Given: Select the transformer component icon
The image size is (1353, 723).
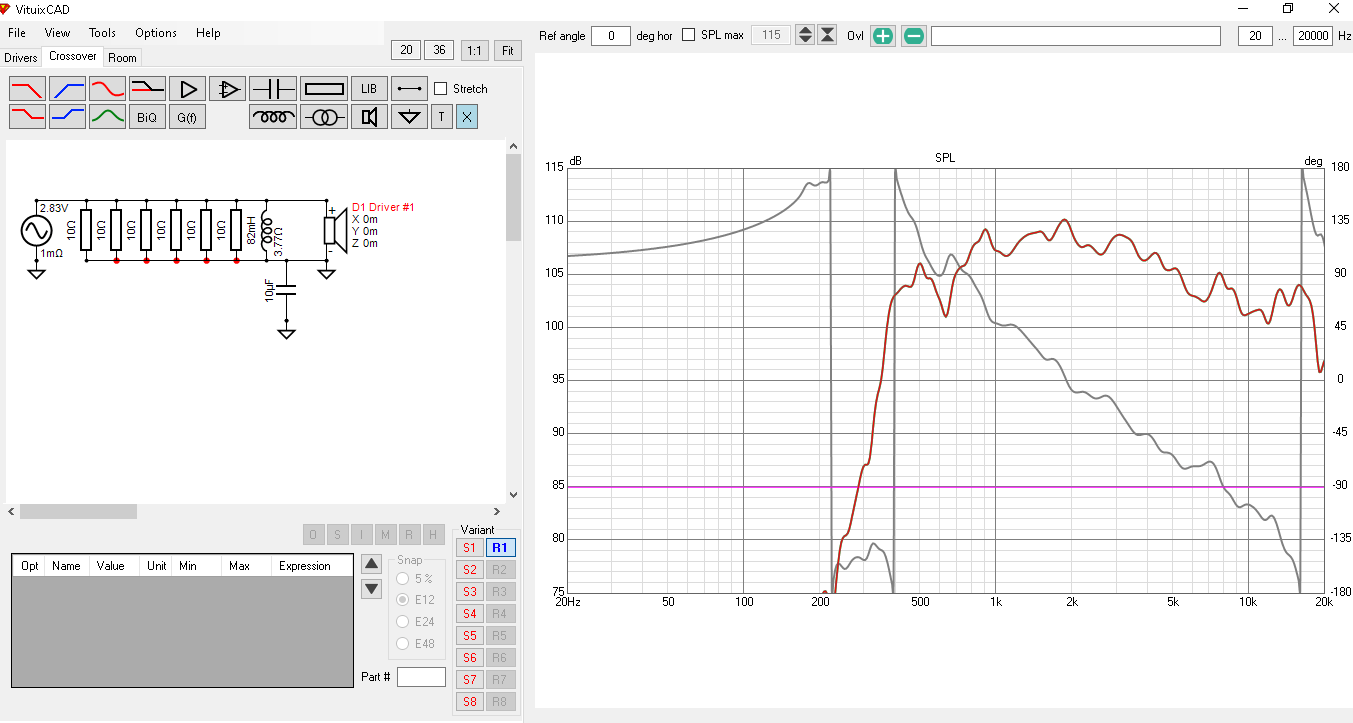Looking at the screenshot, I should (323, 117).
